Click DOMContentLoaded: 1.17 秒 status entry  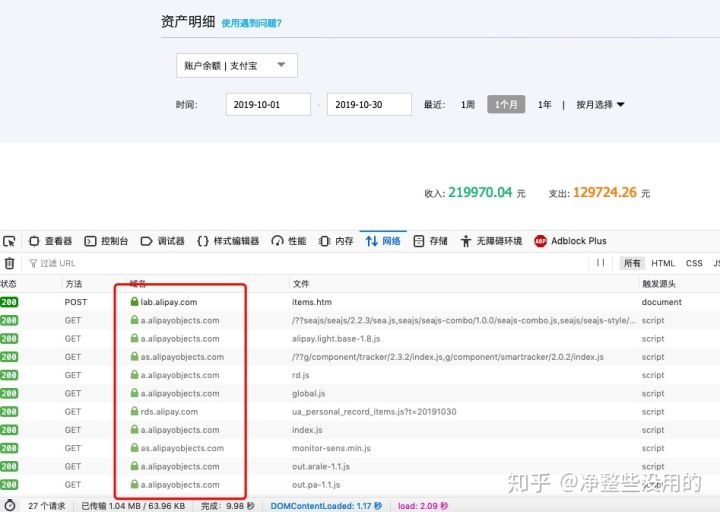click(x=326, y=506)
